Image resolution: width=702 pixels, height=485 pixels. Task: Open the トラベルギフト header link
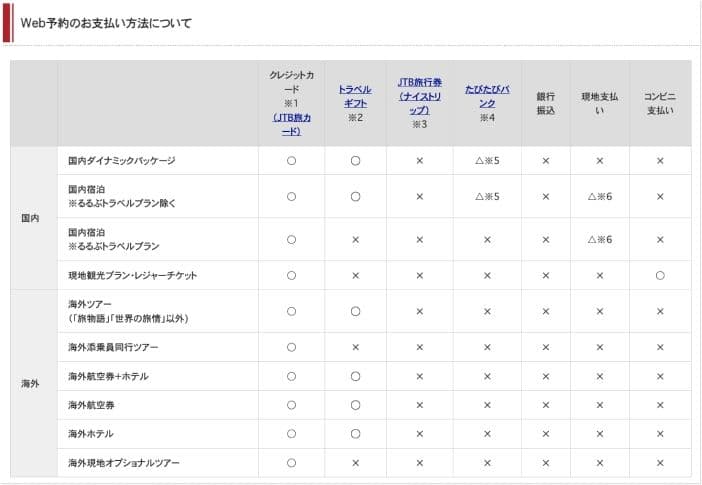(355, 96)
